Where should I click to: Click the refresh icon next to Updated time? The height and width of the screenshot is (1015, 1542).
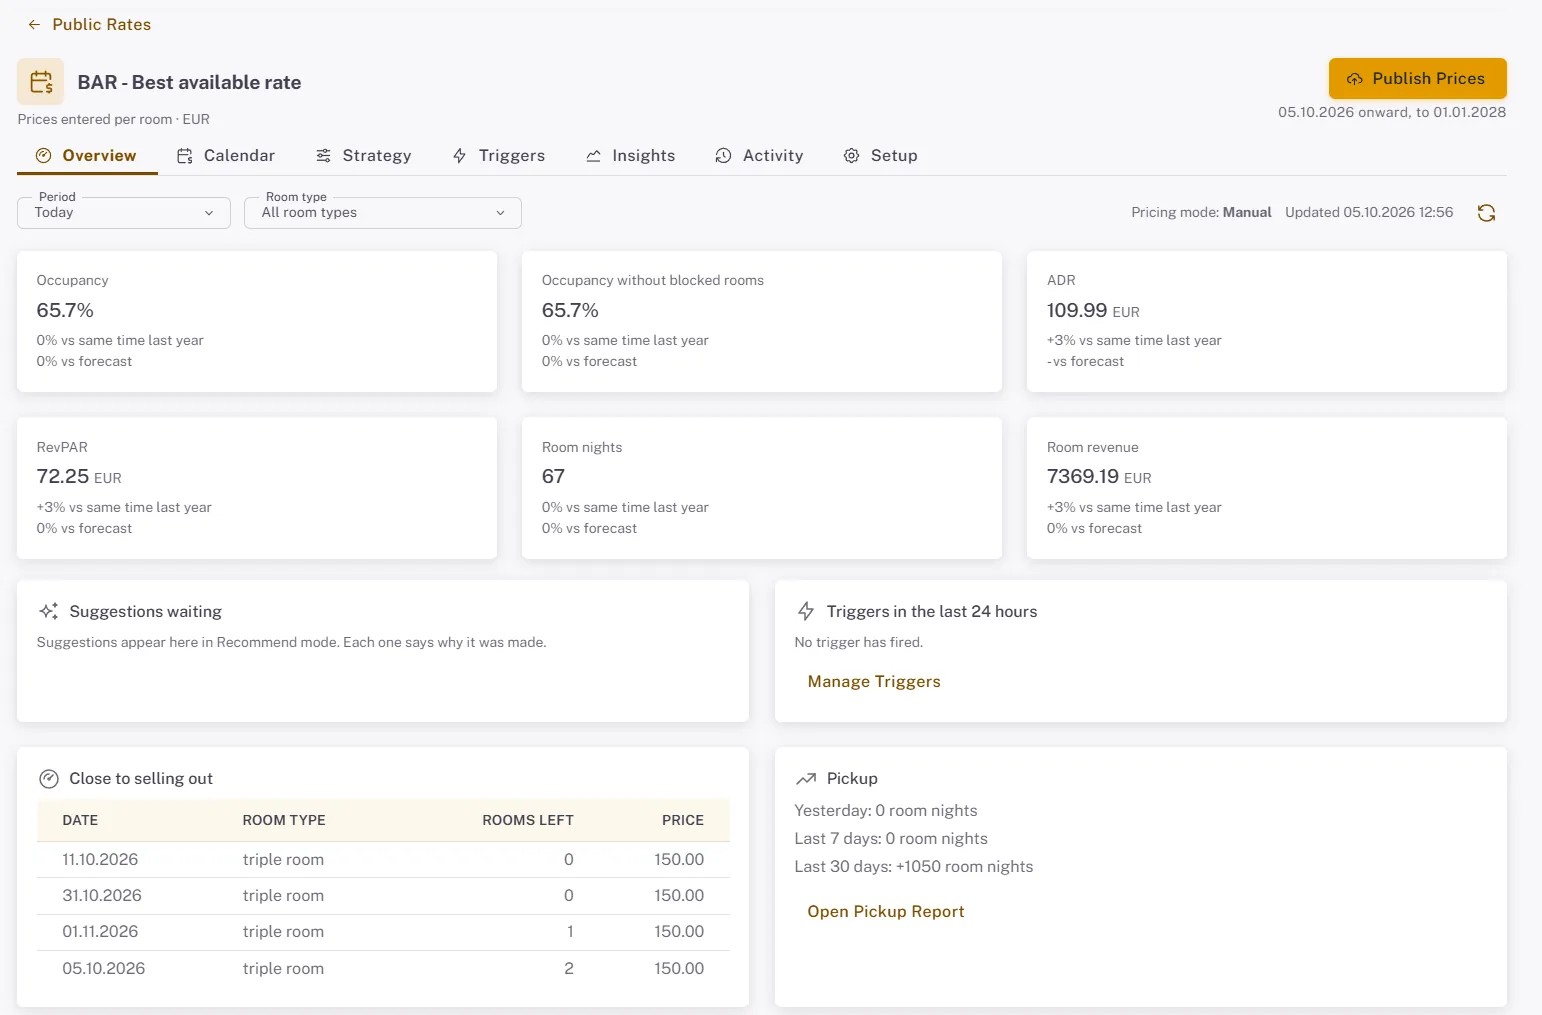pyautogui.click(x=1486, y=213)
